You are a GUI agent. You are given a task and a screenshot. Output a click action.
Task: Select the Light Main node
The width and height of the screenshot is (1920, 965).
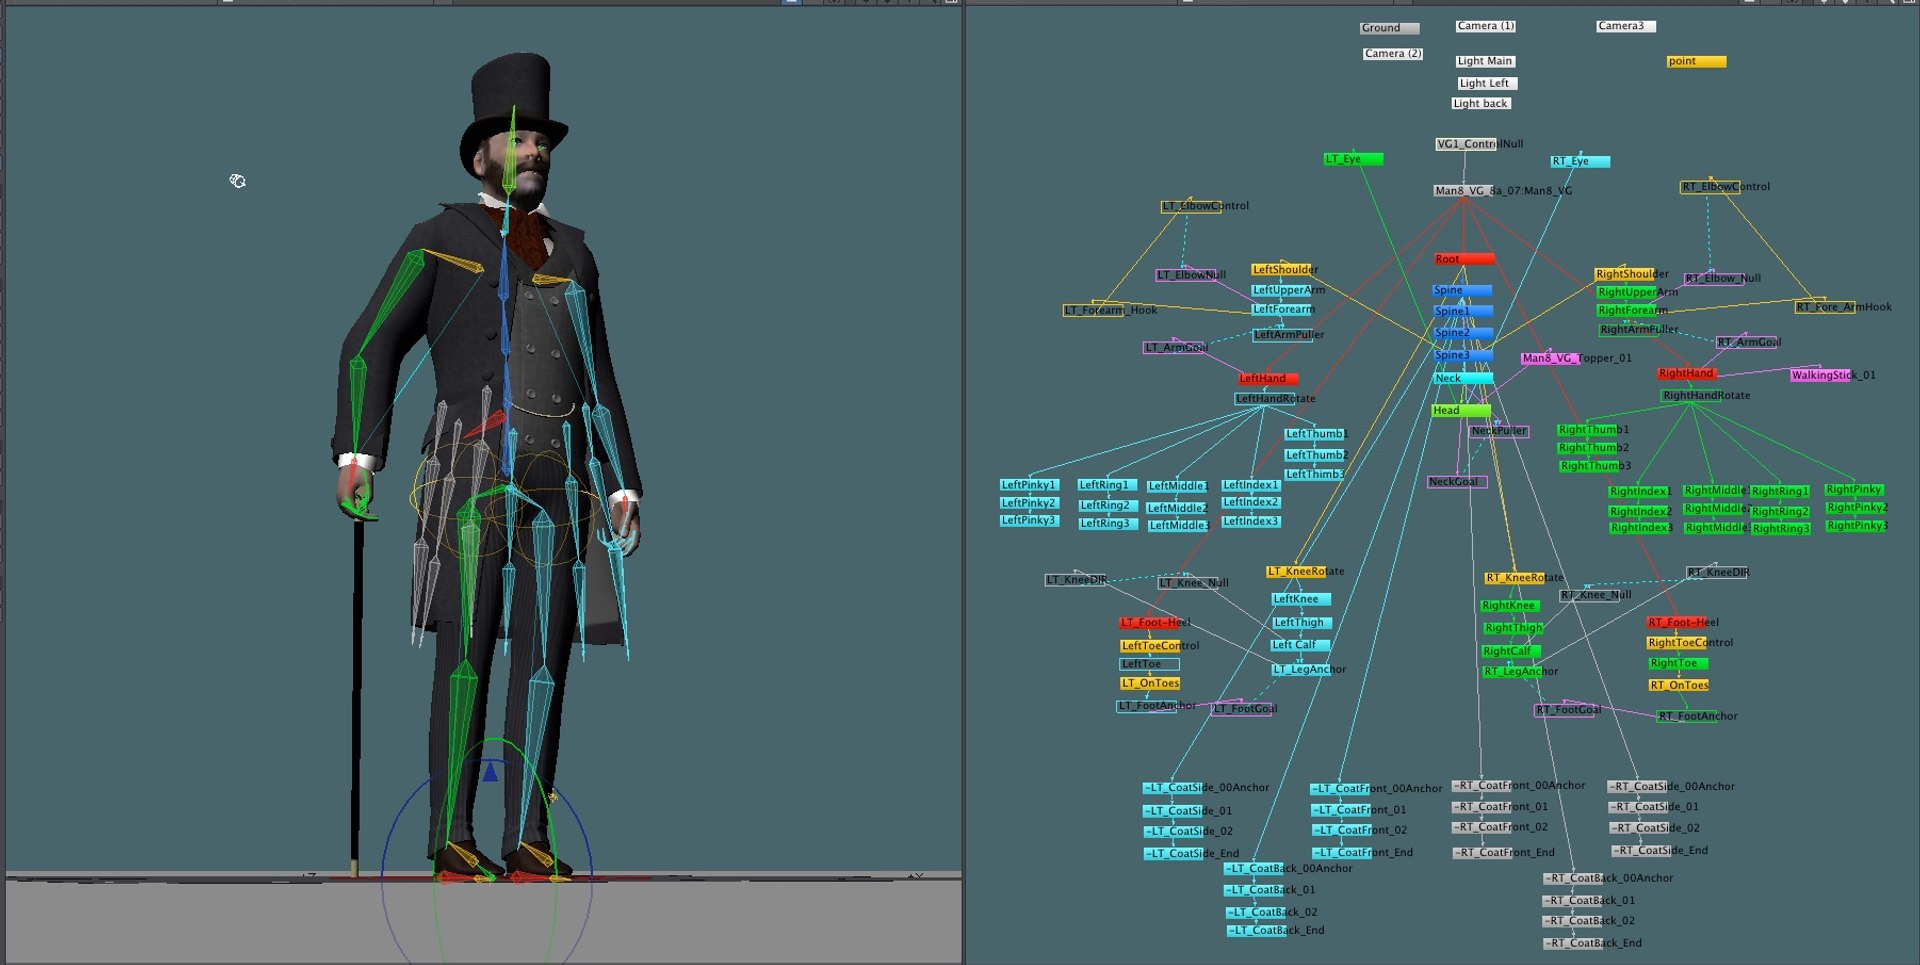point(1486,61)
